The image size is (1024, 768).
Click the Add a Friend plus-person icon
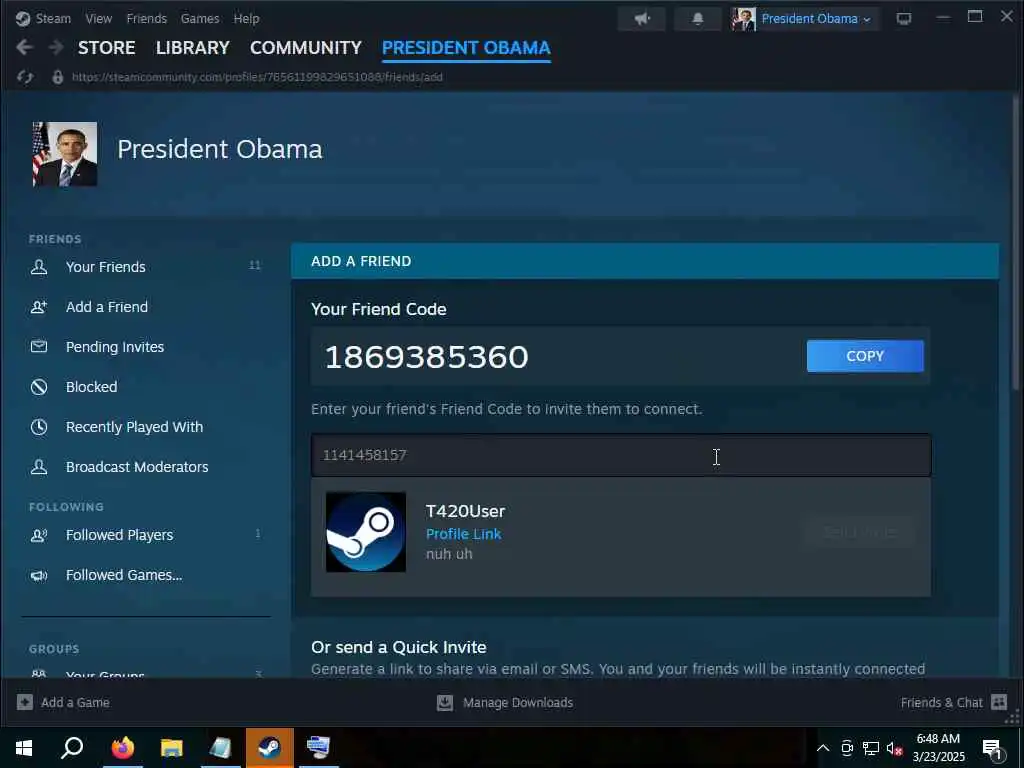[39, 307]
